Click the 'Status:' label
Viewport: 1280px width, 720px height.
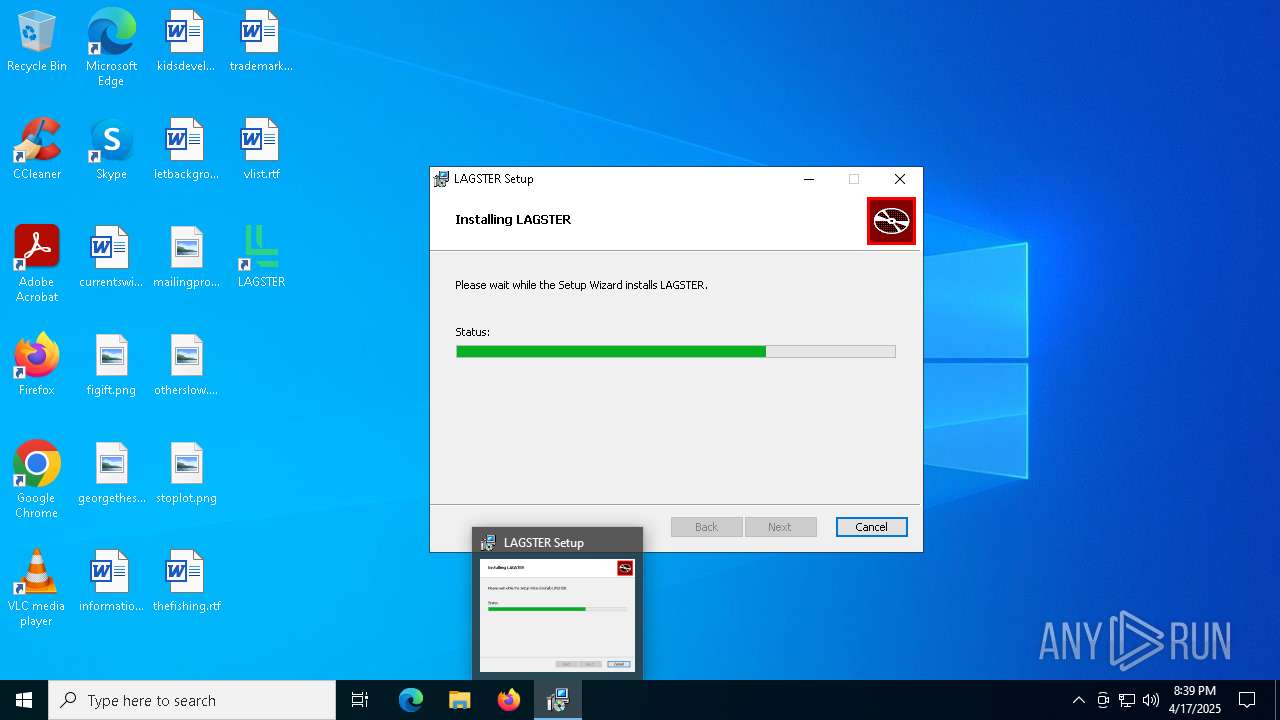[x=472, y=332]
